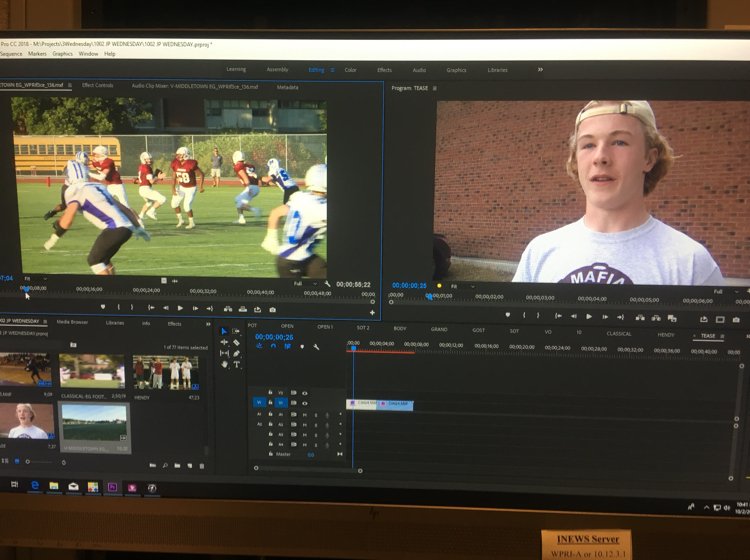Expand Project panel tabs overflow chevron
The height and width of the screenshot is (560, 750).
click(x=208, y=324)
